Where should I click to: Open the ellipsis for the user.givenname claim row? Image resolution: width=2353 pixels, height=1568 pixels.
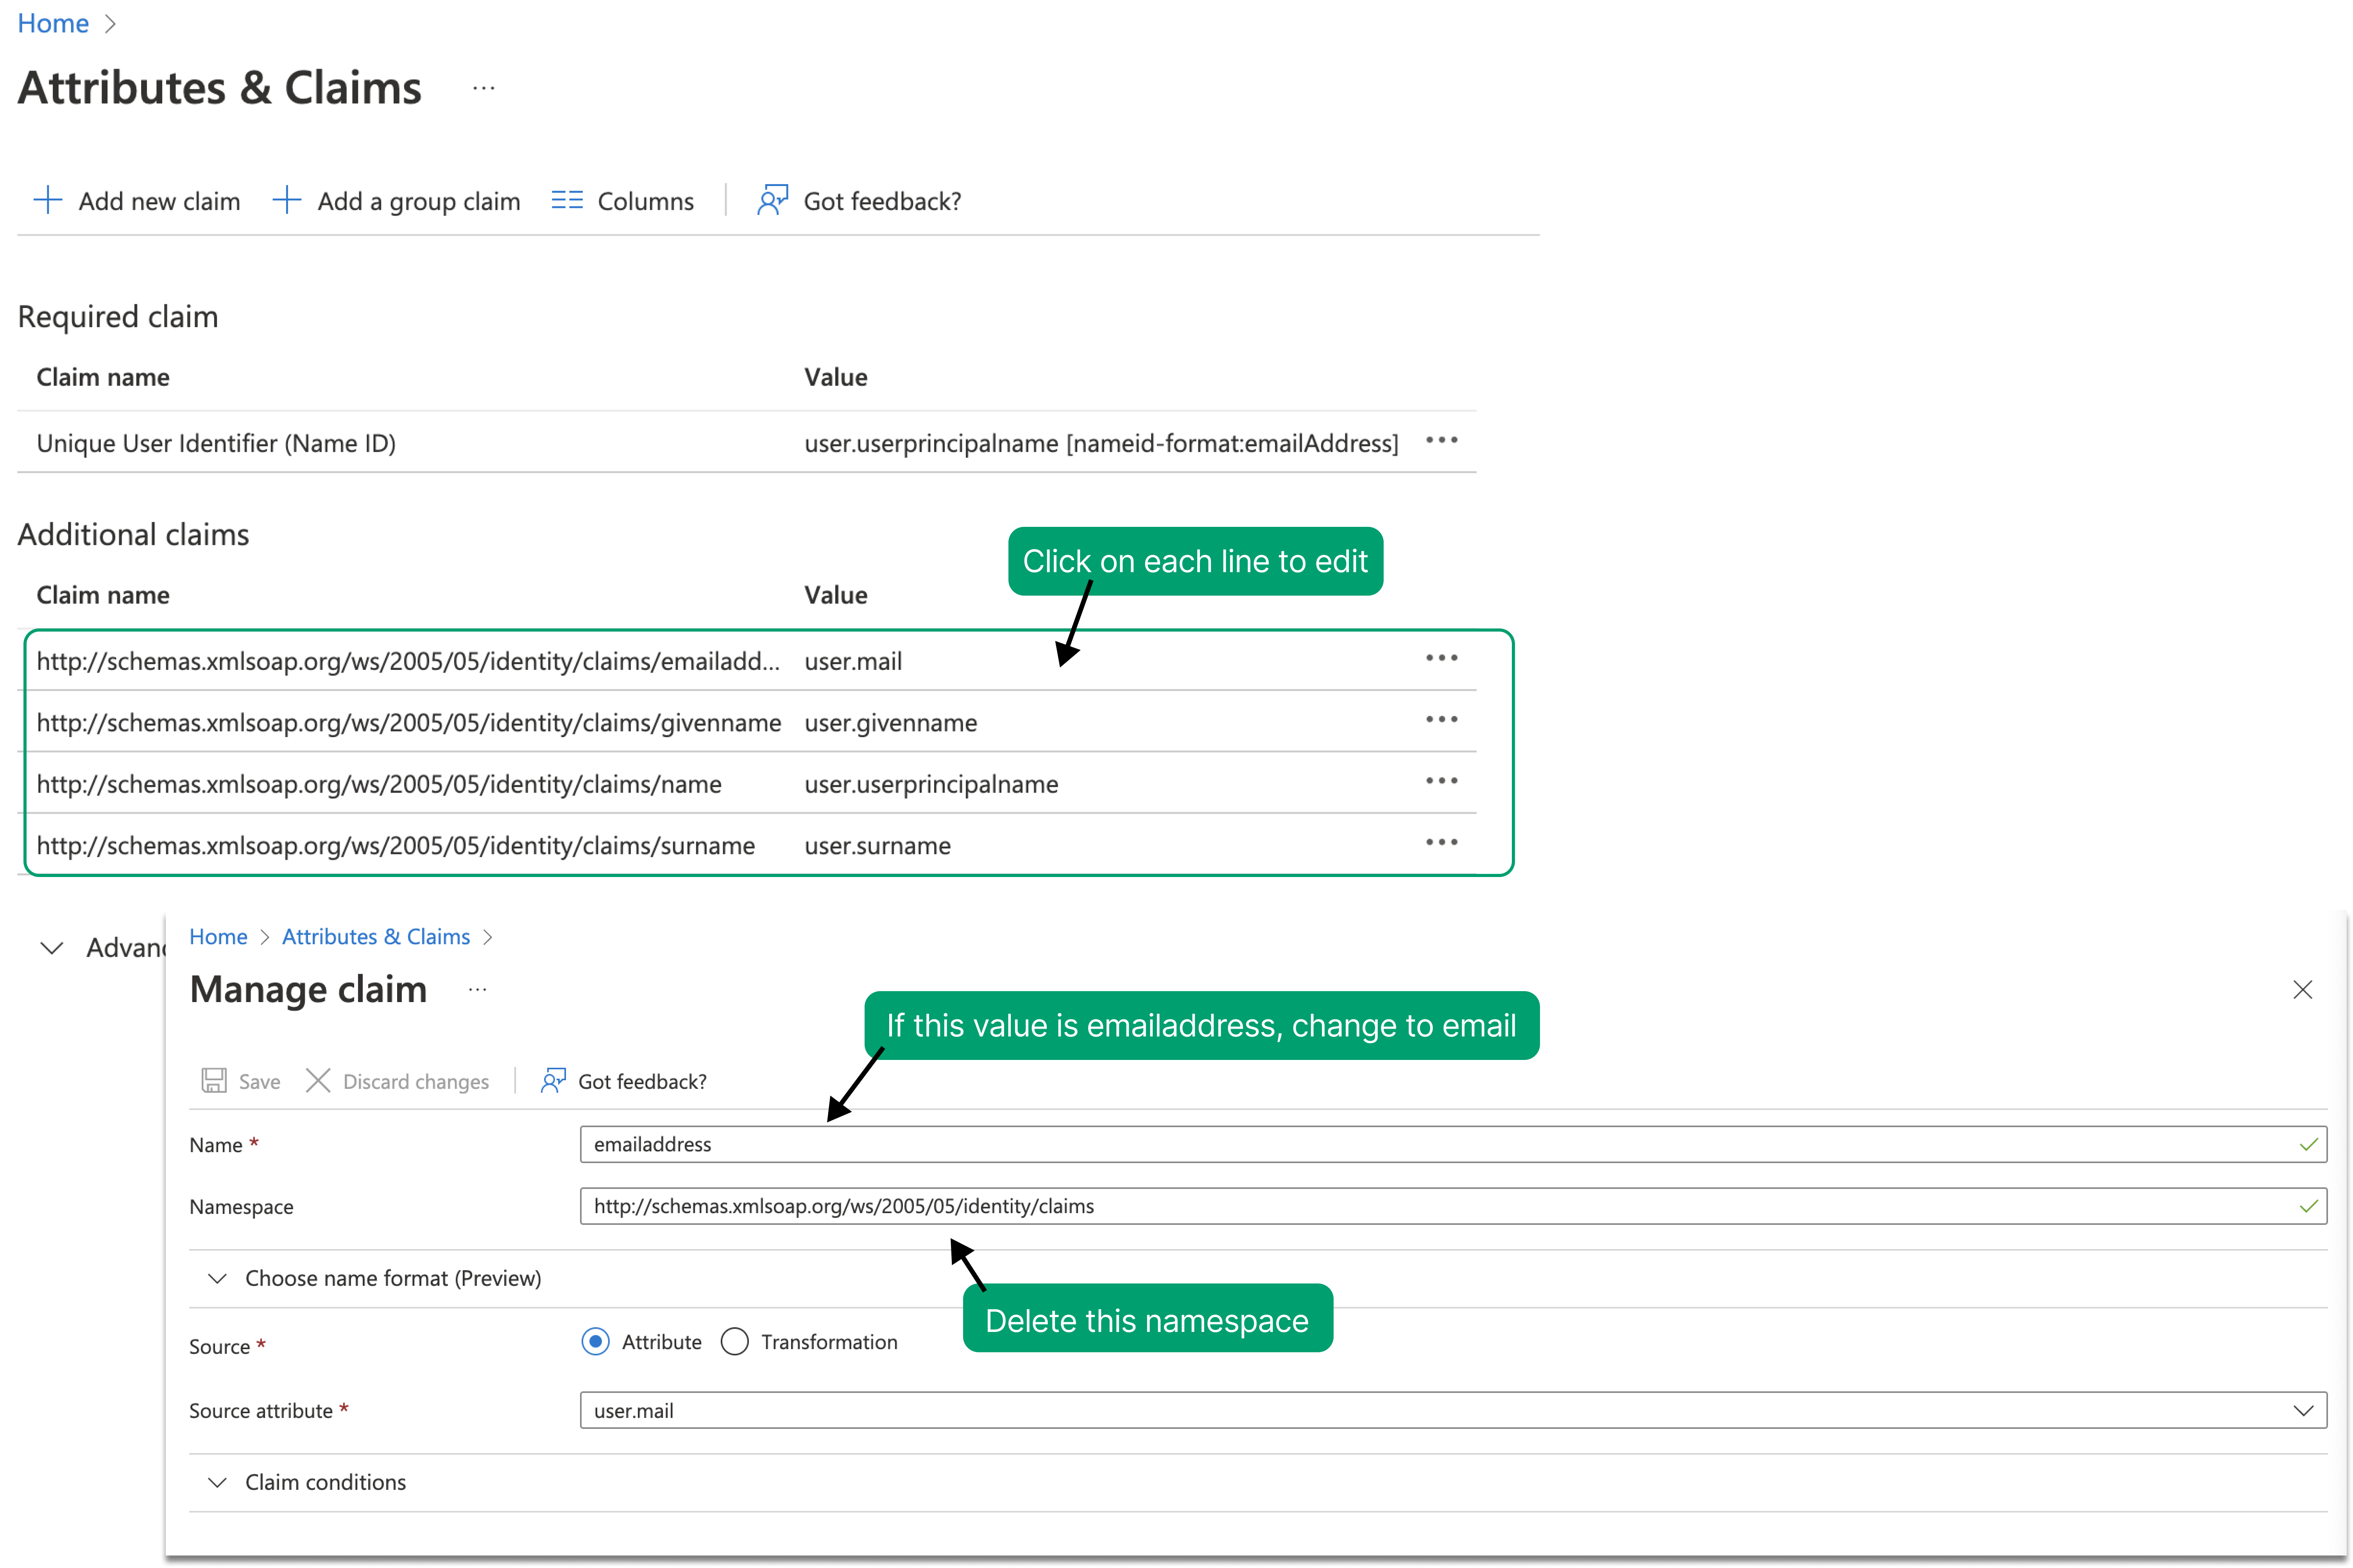[x=1441, y=720]
